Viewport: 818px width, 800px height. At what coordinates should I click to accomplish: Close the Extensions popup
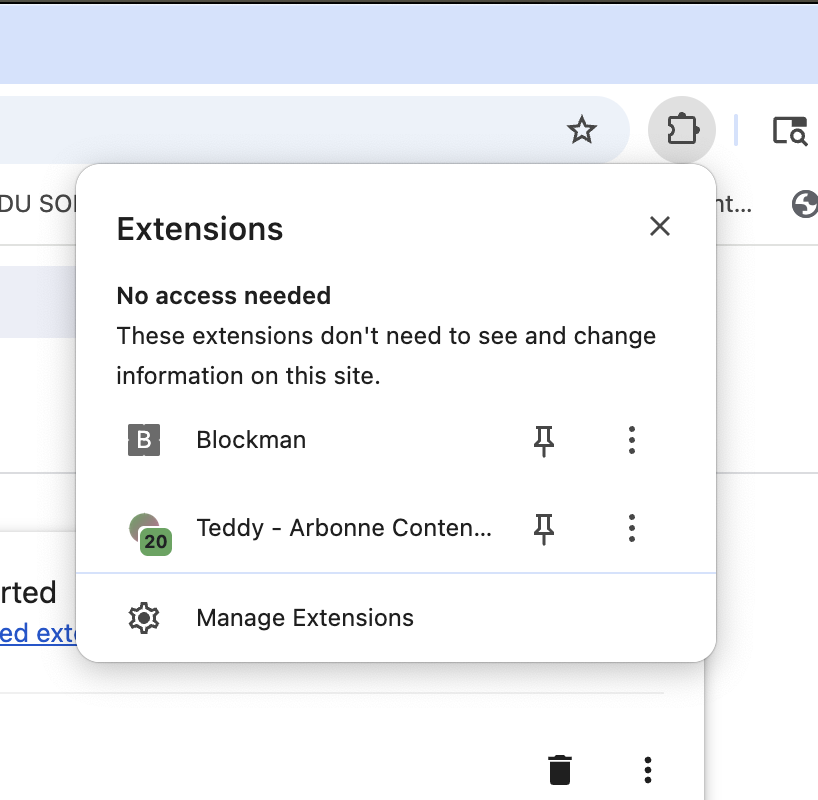(659, 226)
